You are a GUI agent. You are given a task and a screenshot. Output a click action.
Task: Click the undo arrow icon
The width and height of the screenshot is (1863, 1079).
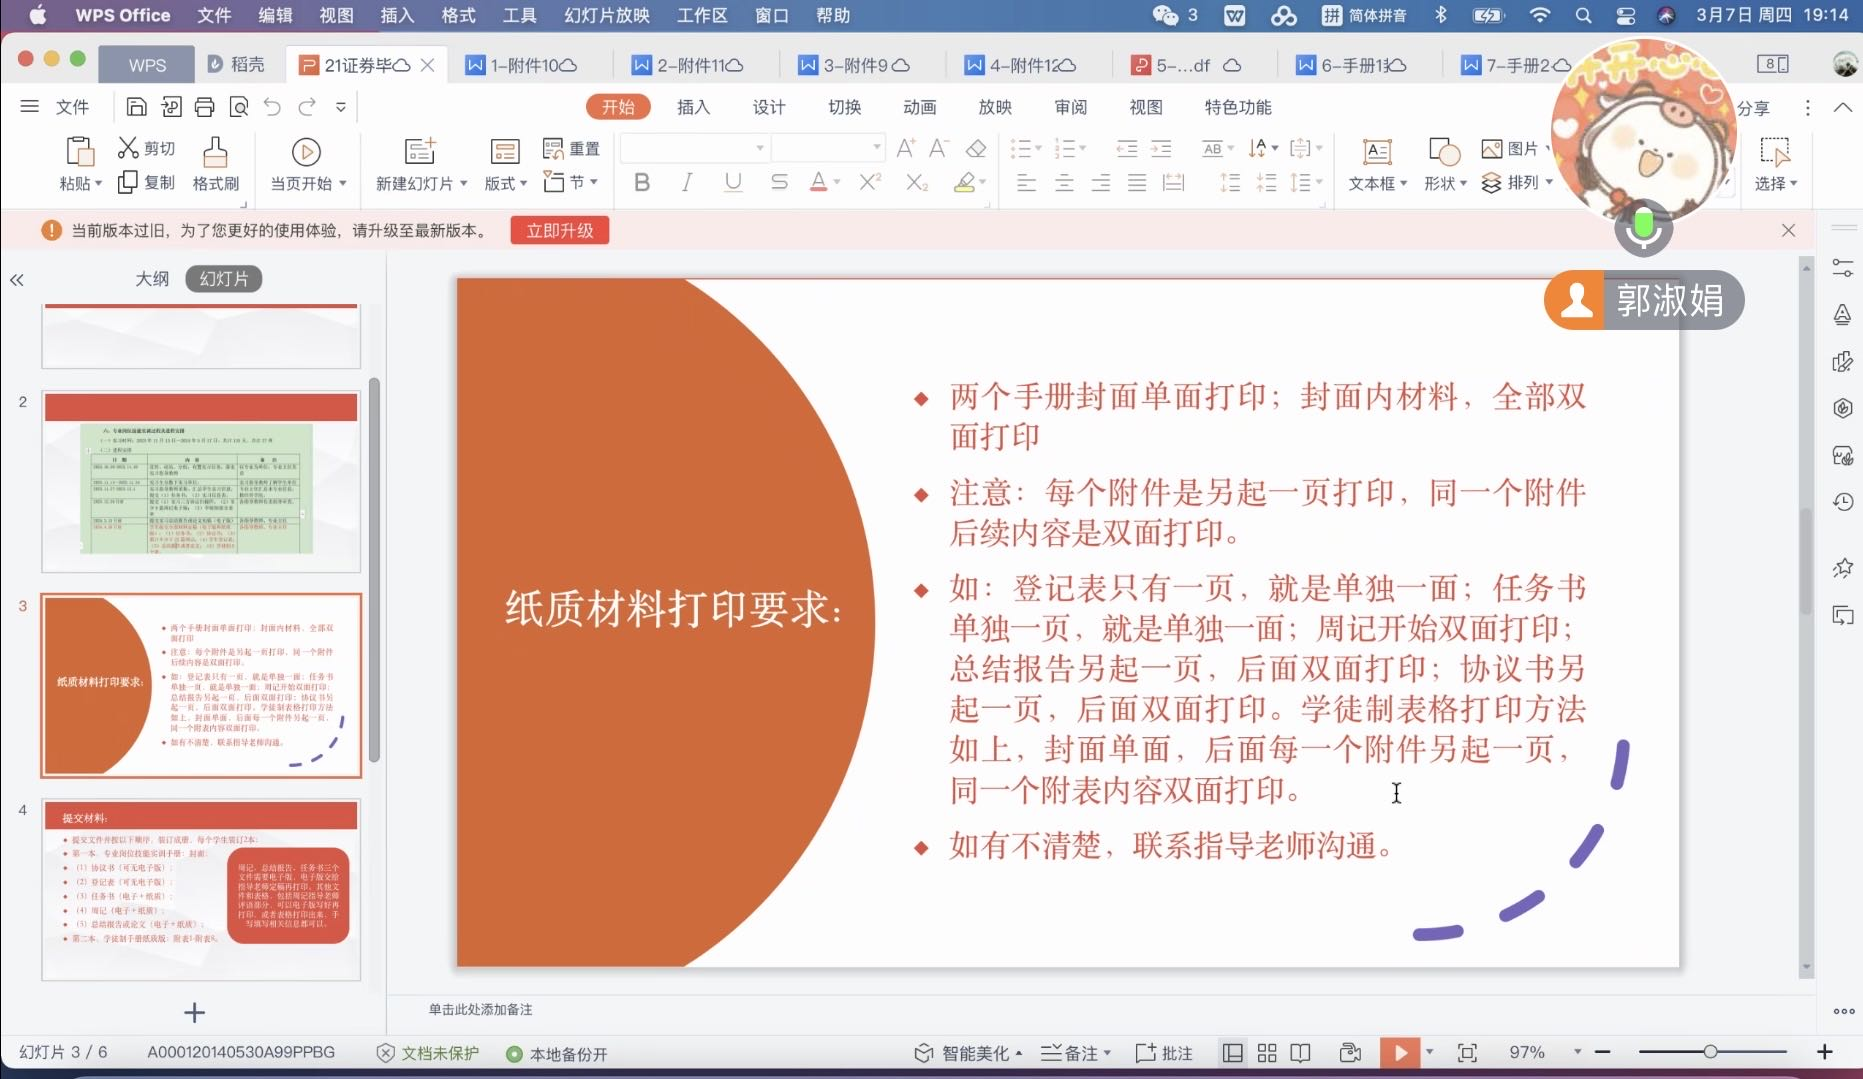[272, 107]
